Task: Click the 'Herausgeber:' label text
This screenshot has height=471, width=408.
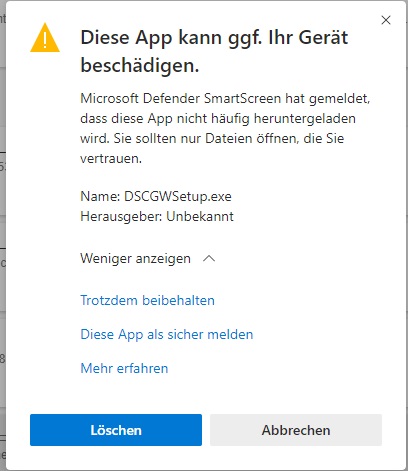Action: coord(121,217)
